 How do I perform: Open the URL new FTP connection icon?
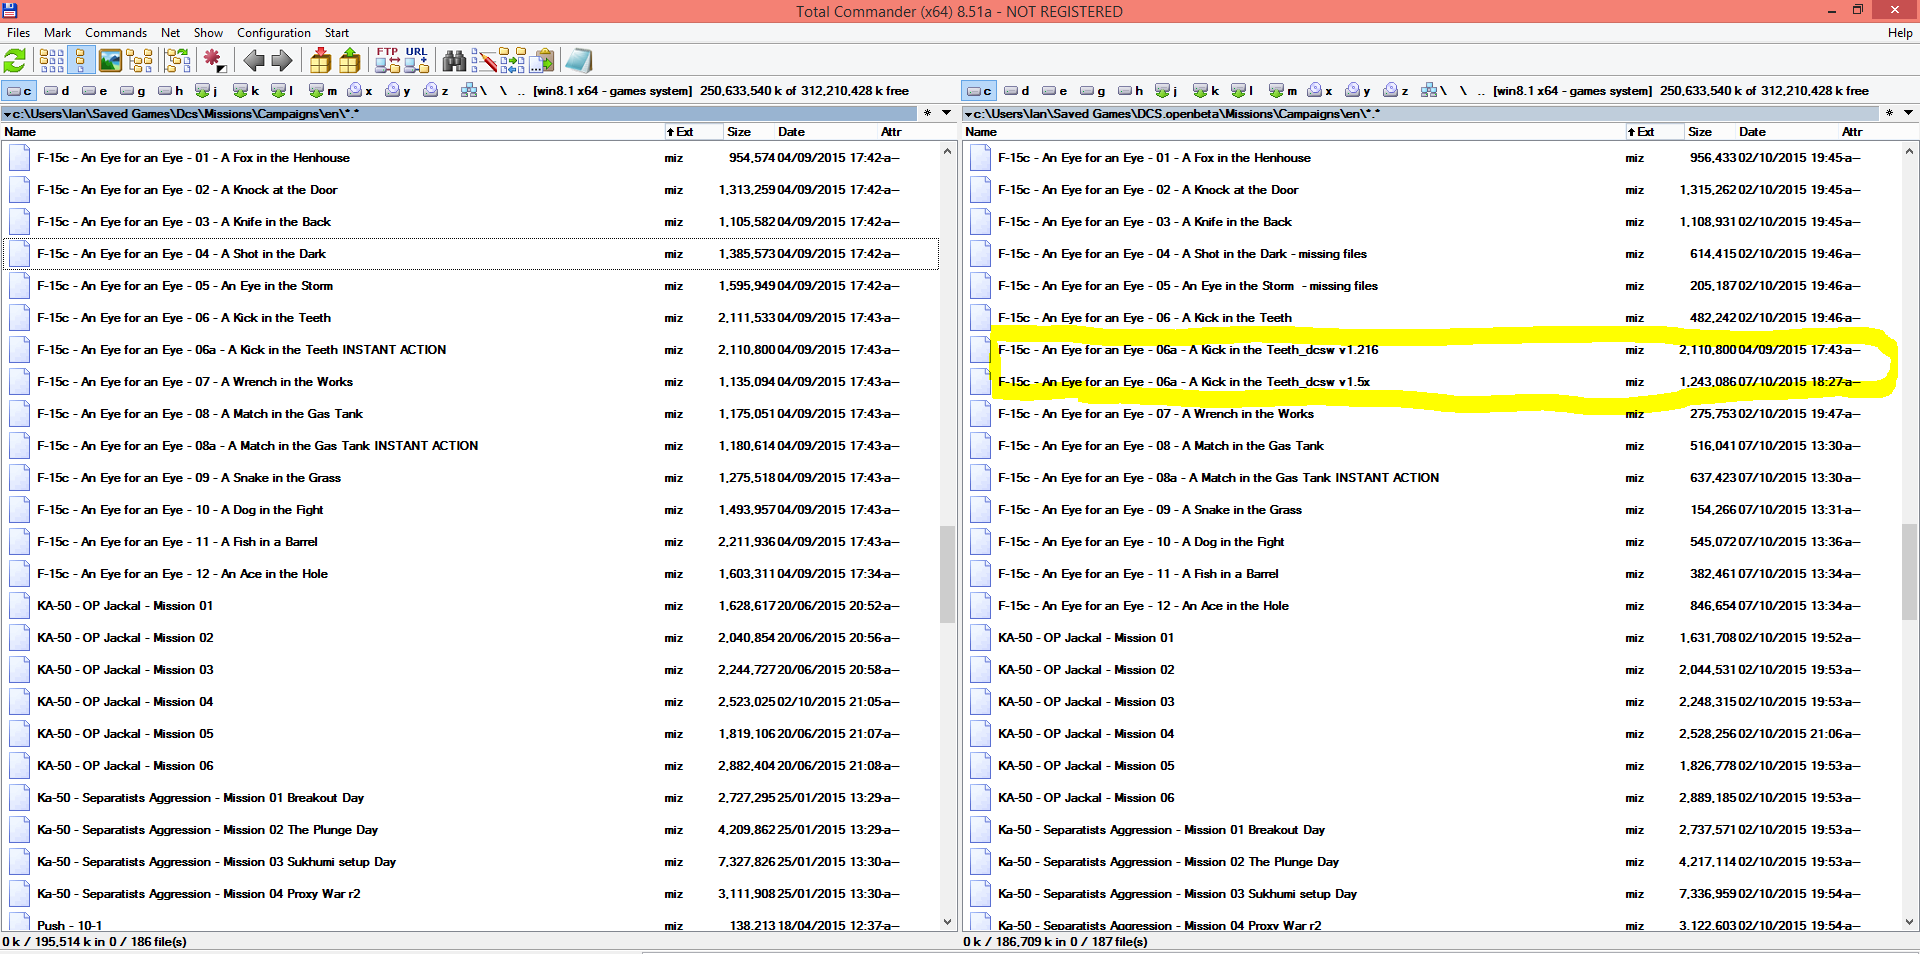coord(417,61)
